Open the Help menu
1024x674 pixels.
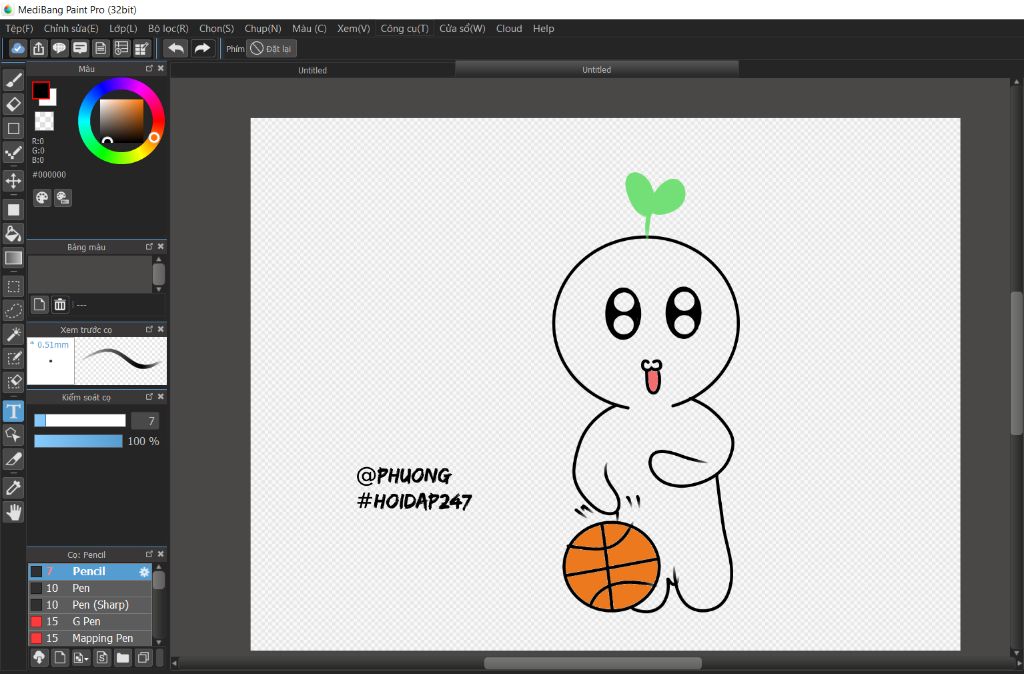click(543, 29)
